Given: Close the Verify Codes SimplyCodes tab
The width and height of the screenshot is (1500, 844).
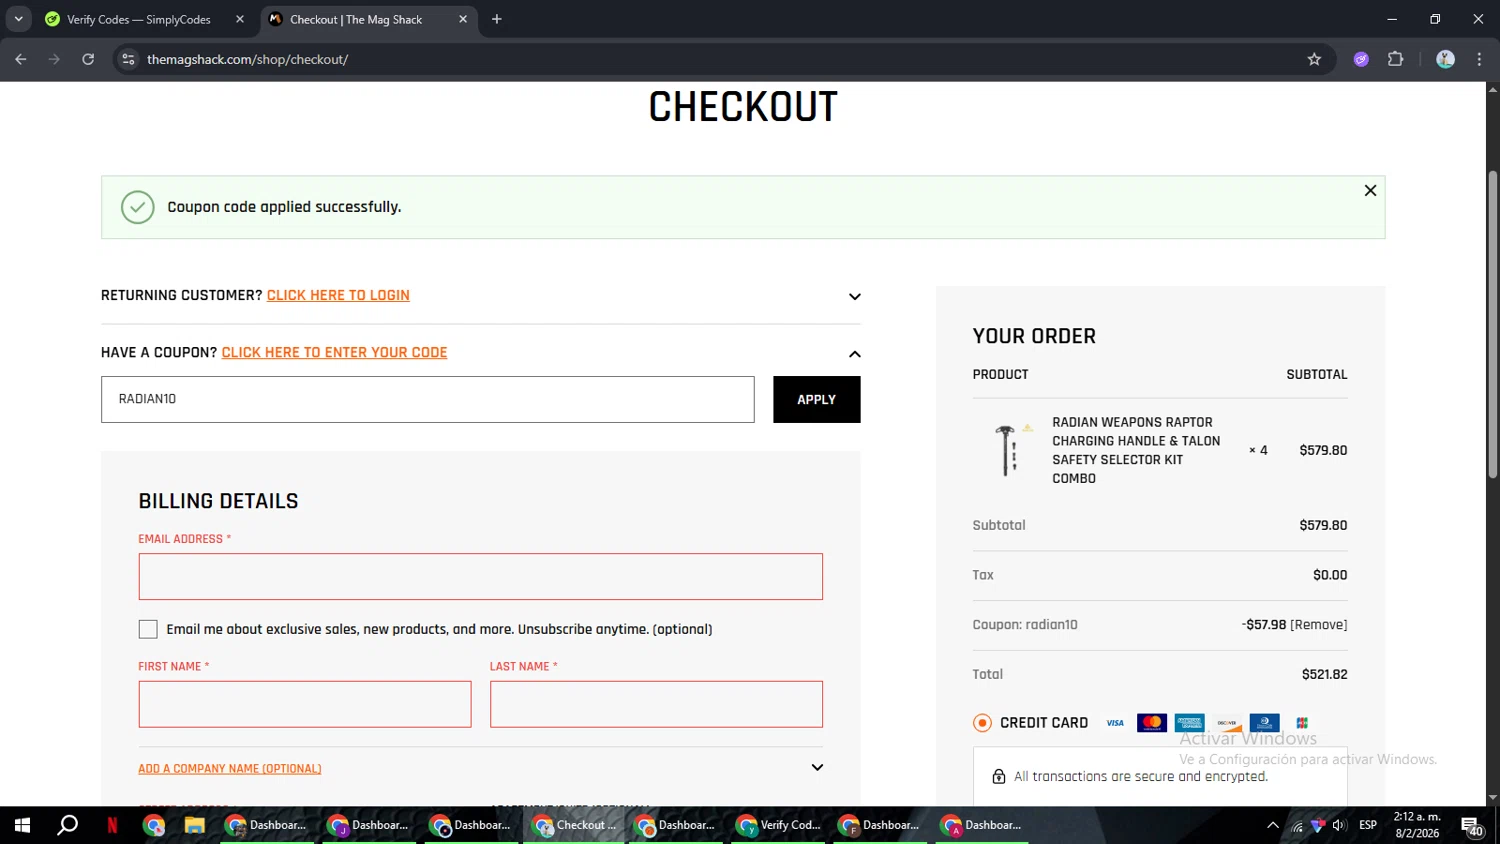Looking at the screenshot, I should (240, 19).
